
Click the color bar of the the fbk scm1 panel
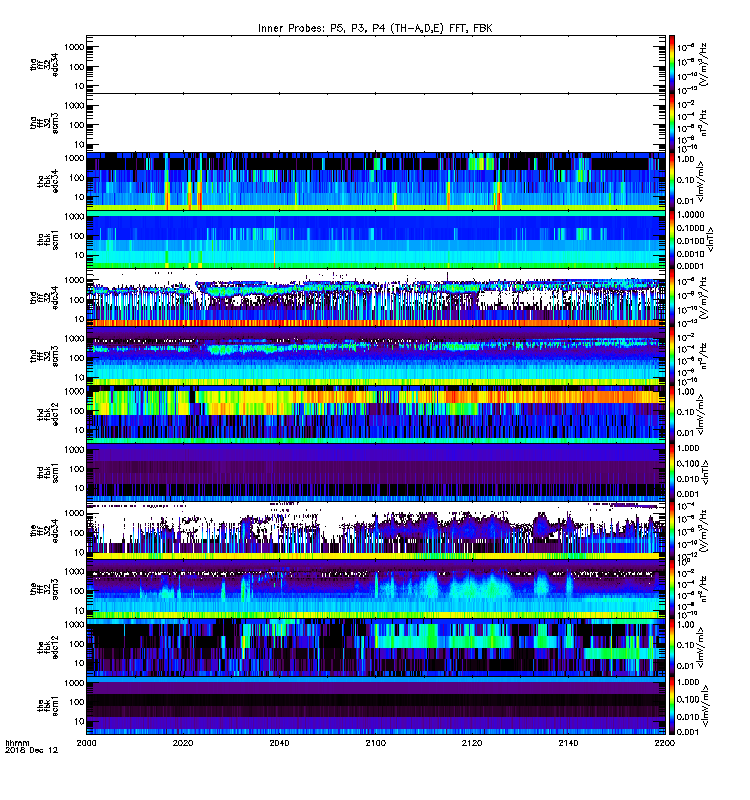pos(672,705)
